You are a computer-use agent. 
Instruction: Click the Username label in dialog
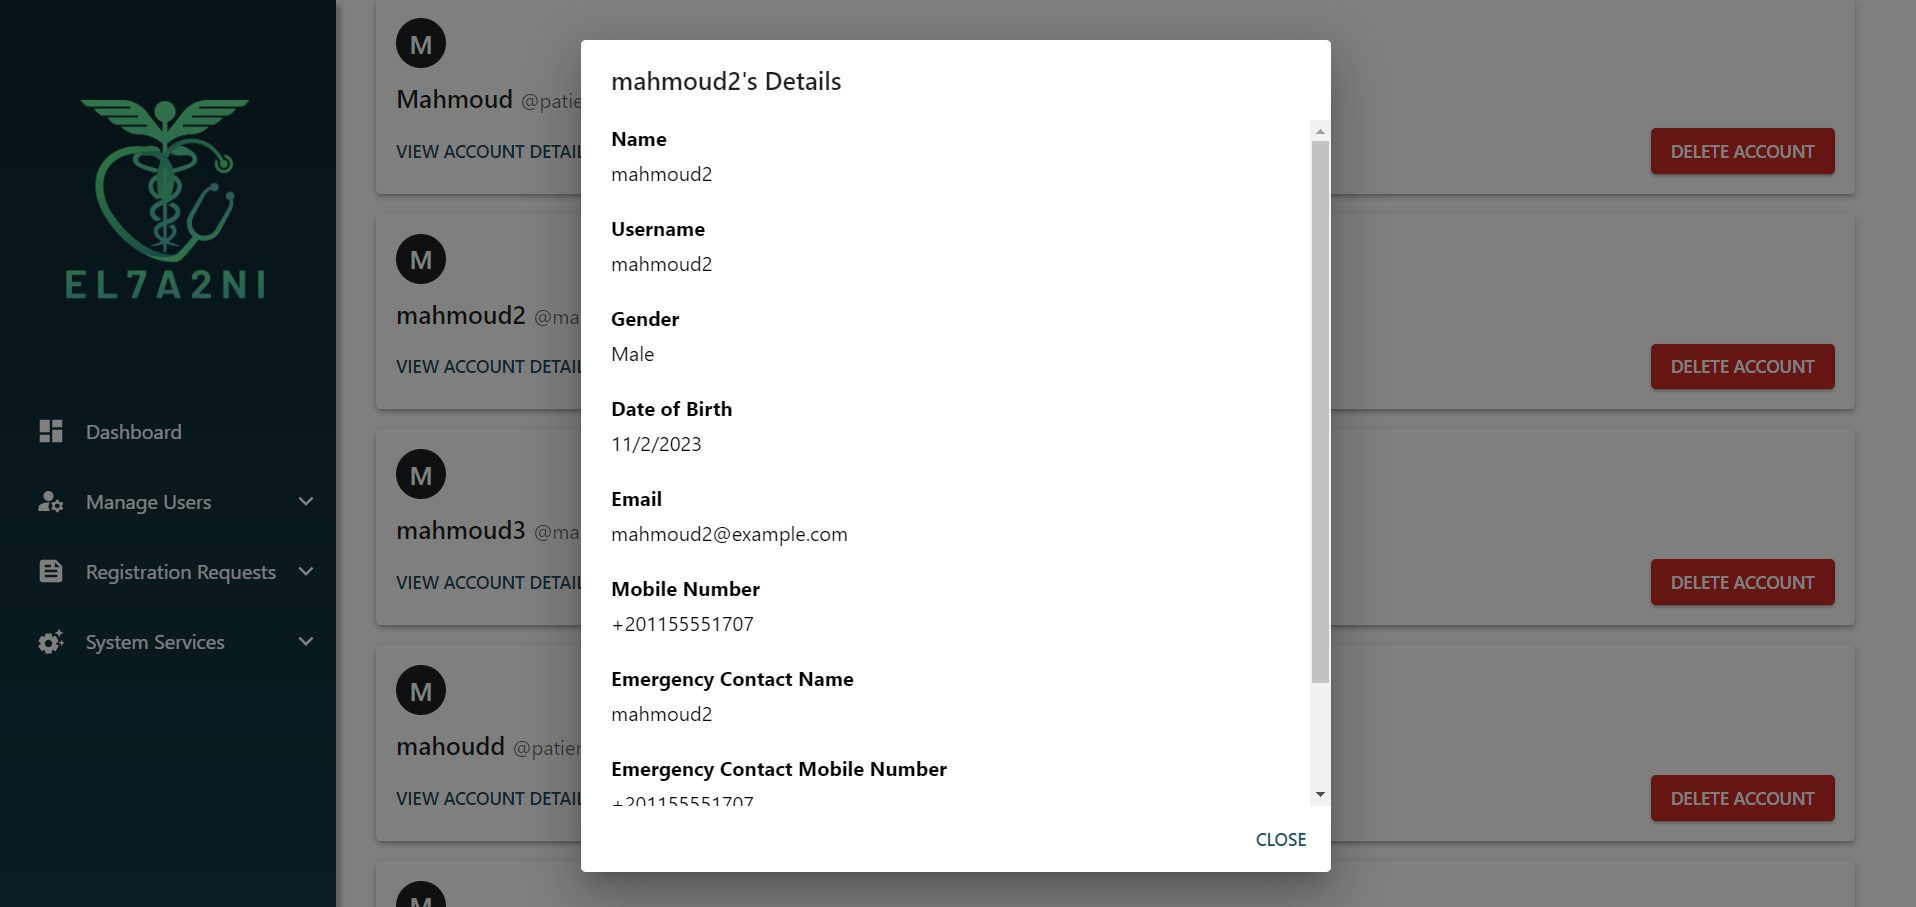(658, 229)
